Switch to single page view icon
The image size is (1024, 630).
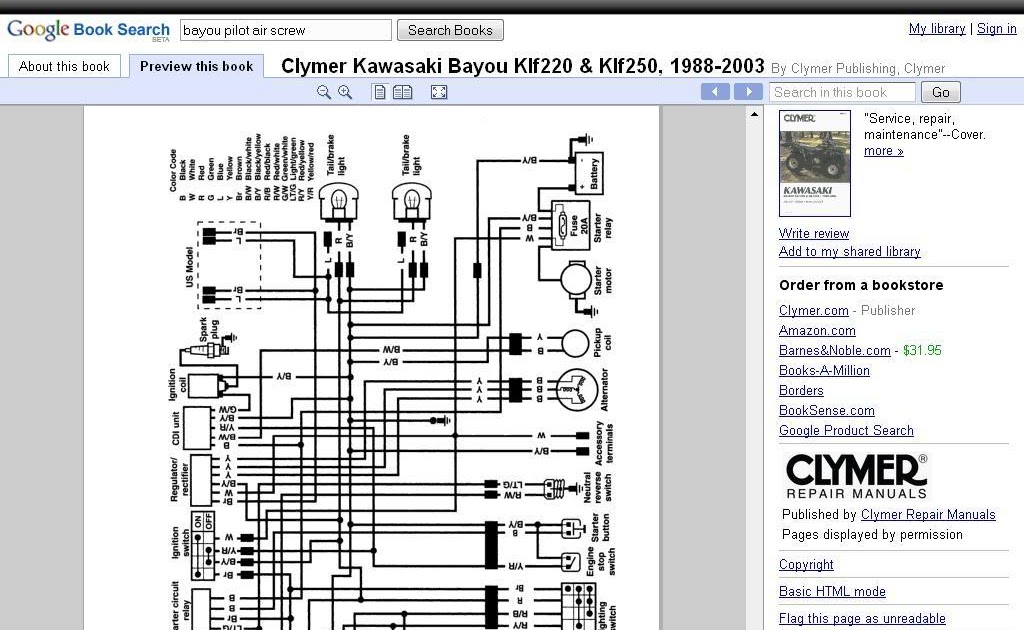379,92
